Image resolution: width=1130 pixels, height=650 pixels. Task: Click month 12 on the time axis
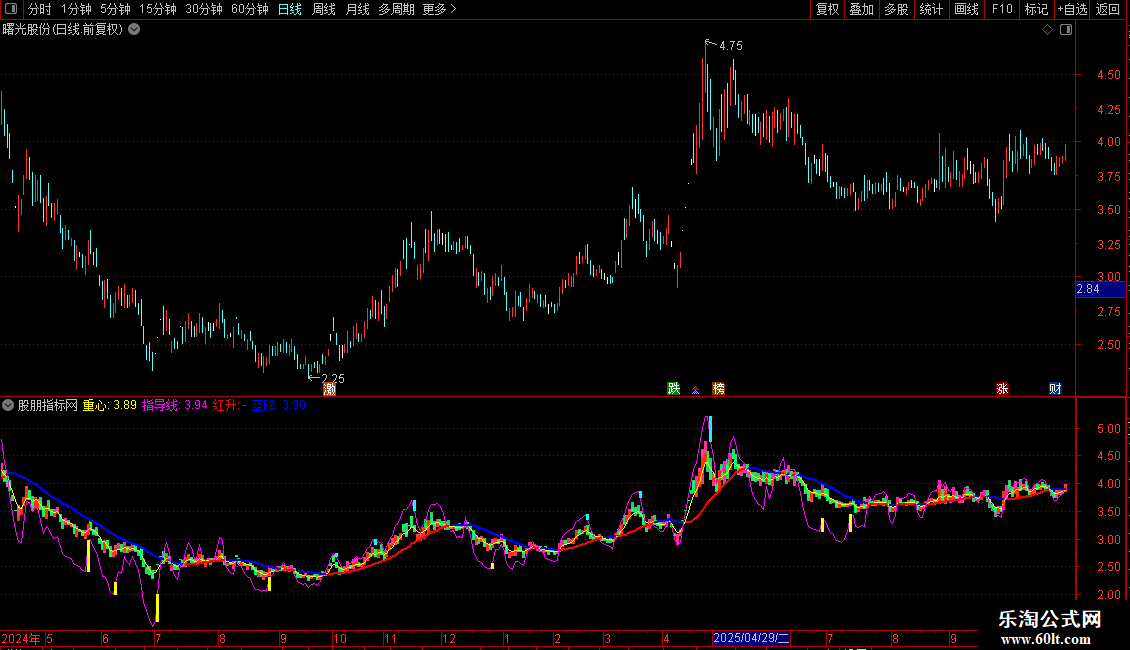[448, 638]
